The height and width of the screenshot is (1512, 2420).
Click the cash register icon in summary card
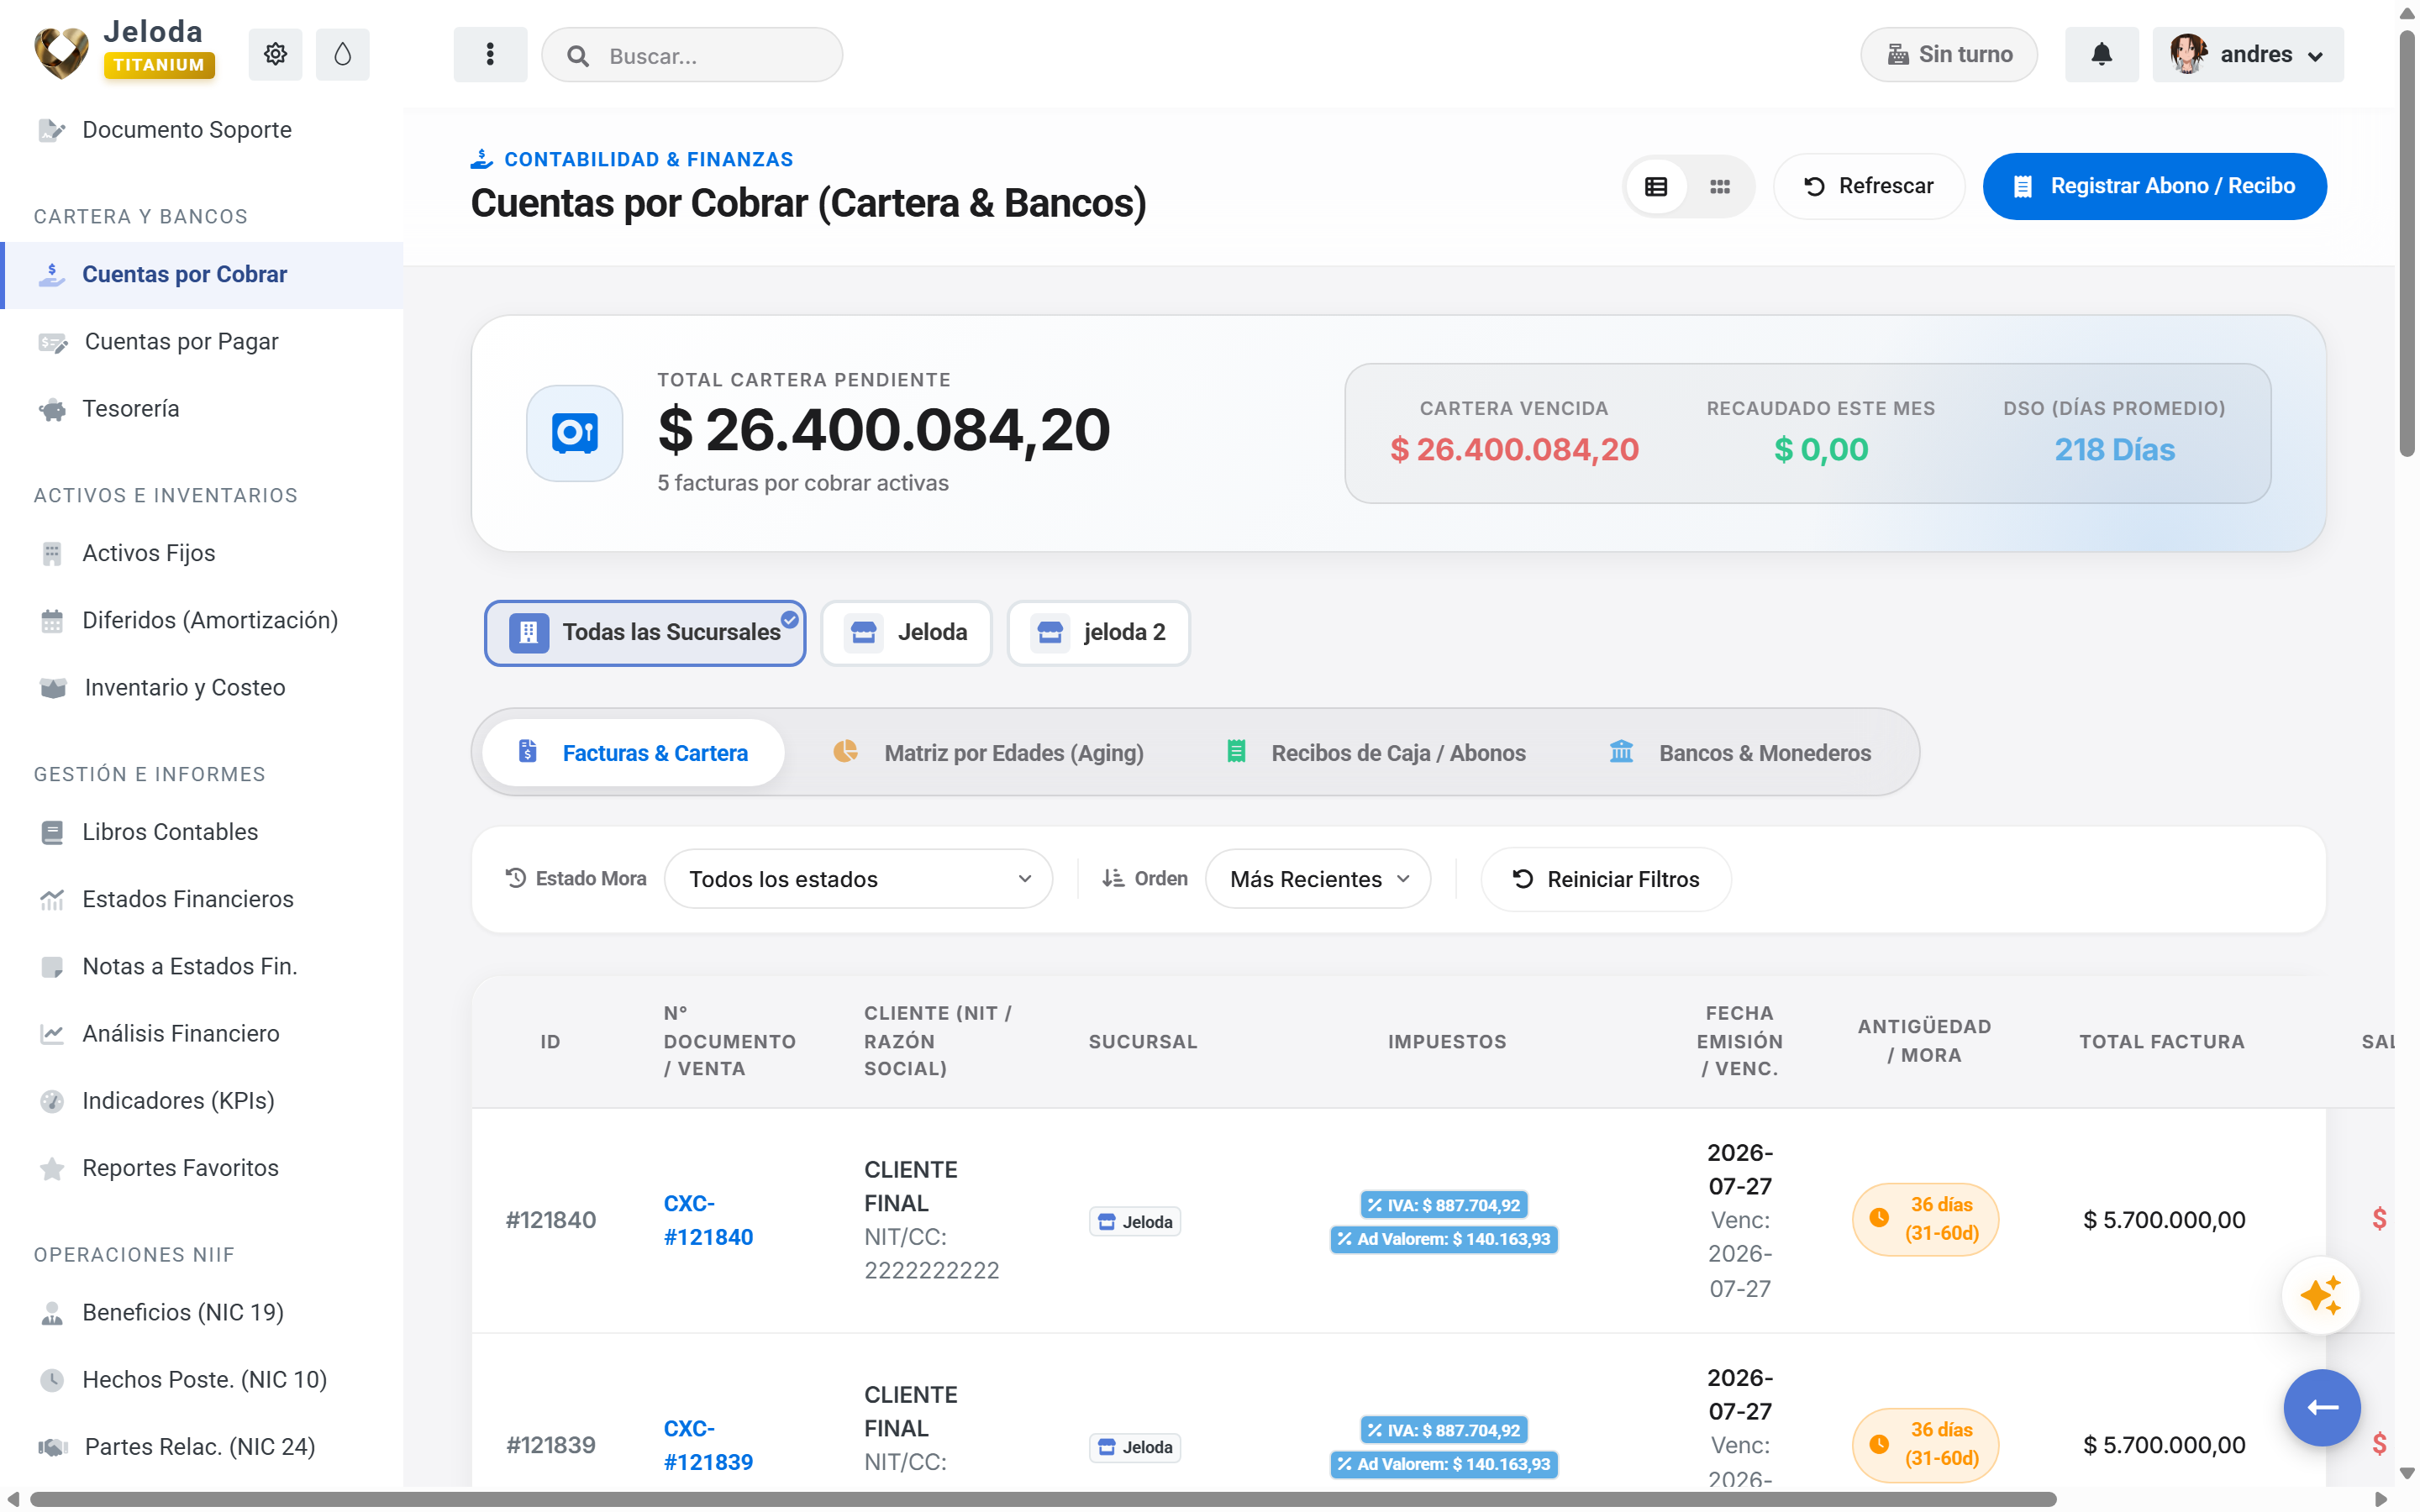(x=574, y=433)
